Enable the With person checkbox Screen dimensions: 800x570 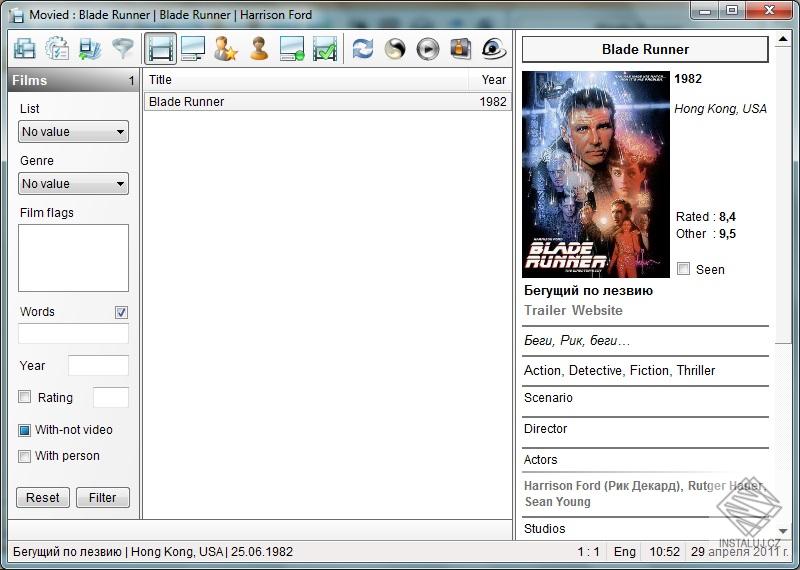[x=24, y=456]
